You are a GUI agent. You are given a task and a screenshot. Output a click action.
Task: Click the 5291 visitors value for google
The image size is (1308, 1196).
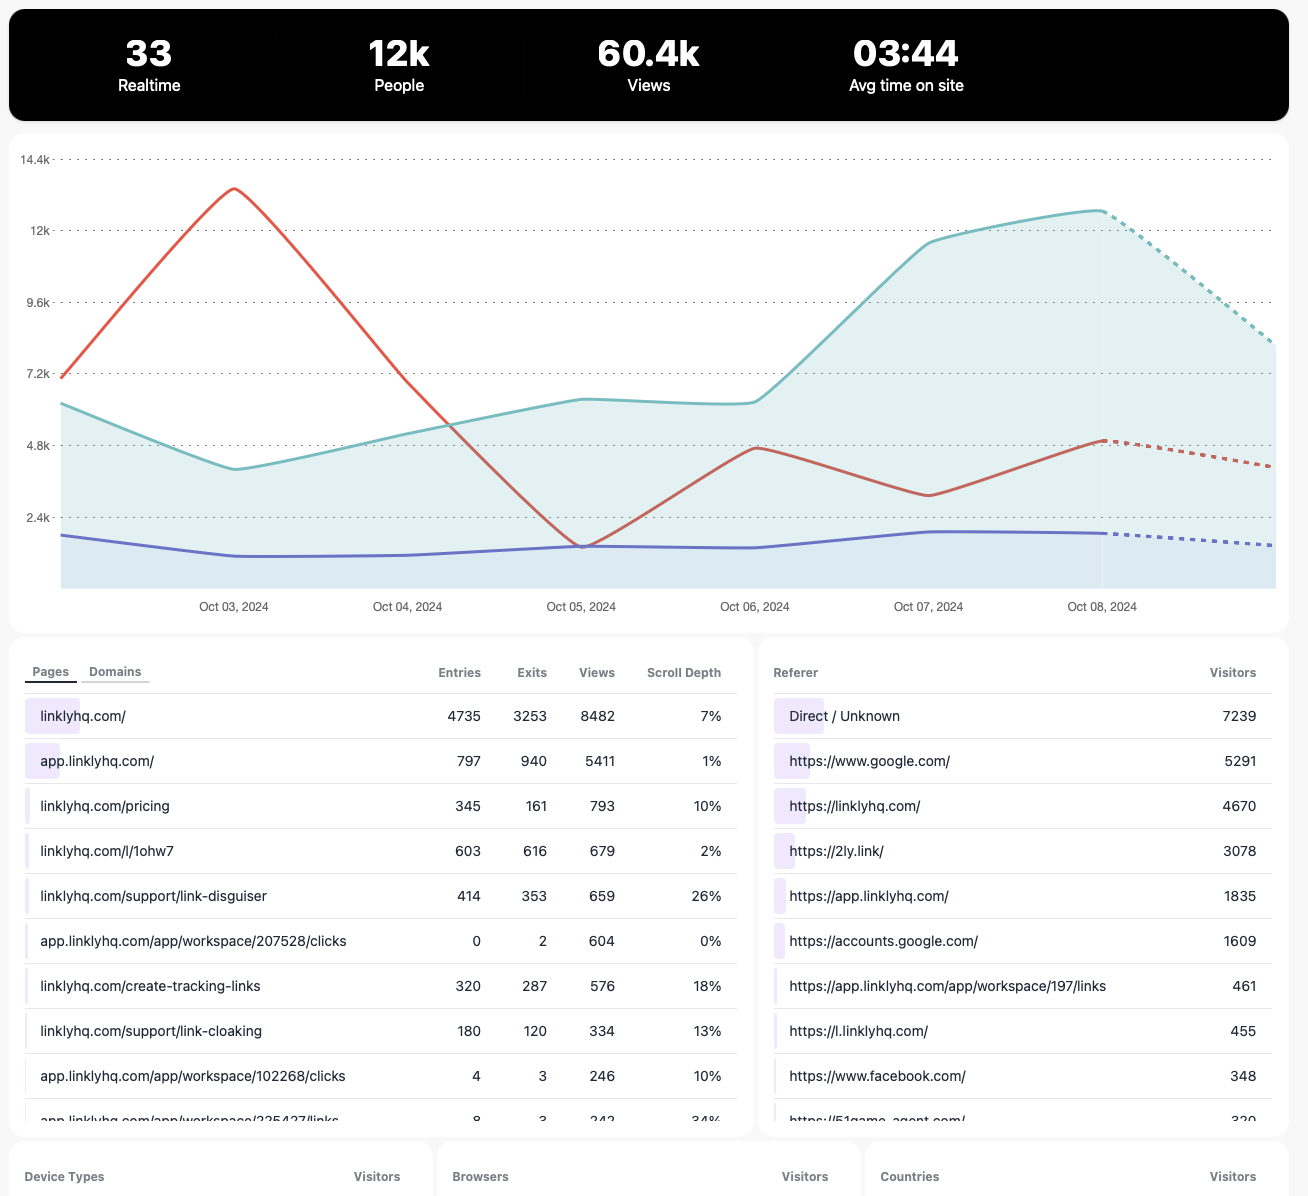1240,761
